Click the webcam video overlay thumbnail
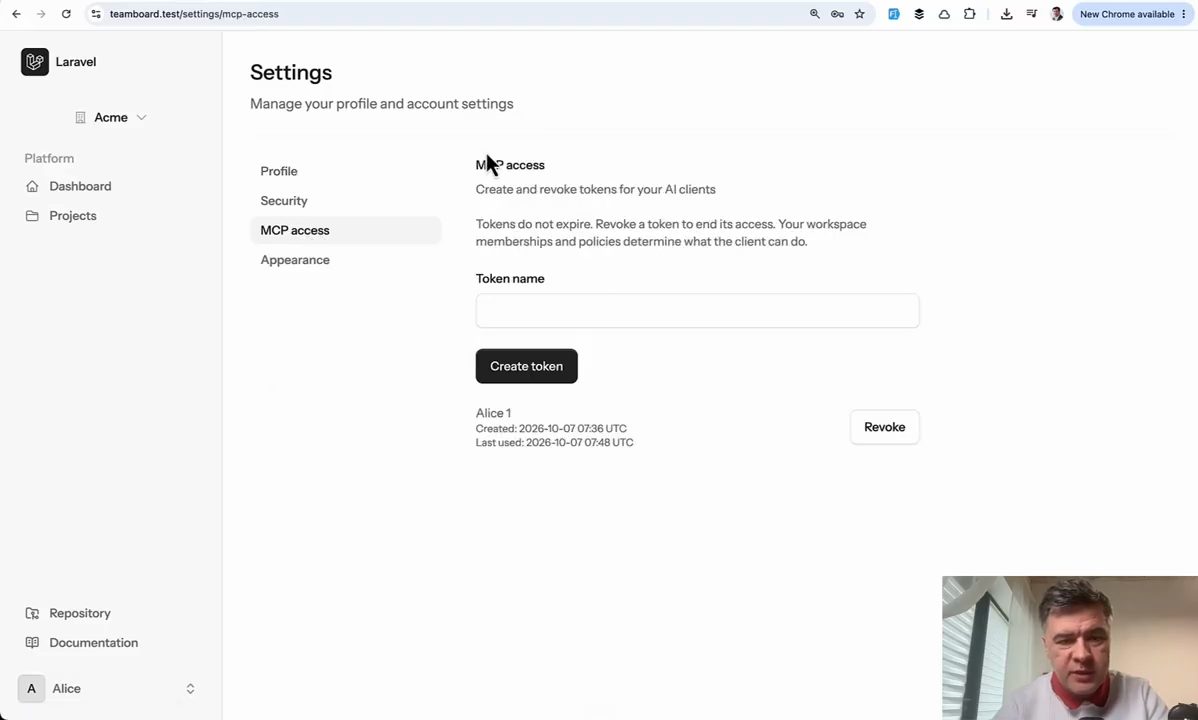 [x=1070, y=648]
